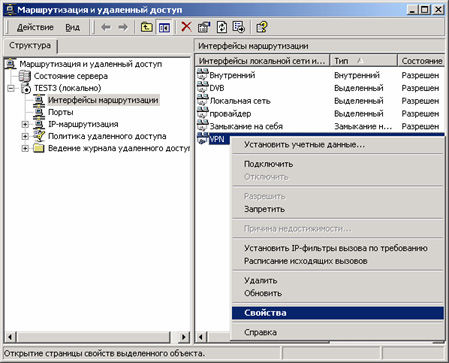Click the left tree pane's right scroll arrow
449x363 pixels.
pos(183,337)
